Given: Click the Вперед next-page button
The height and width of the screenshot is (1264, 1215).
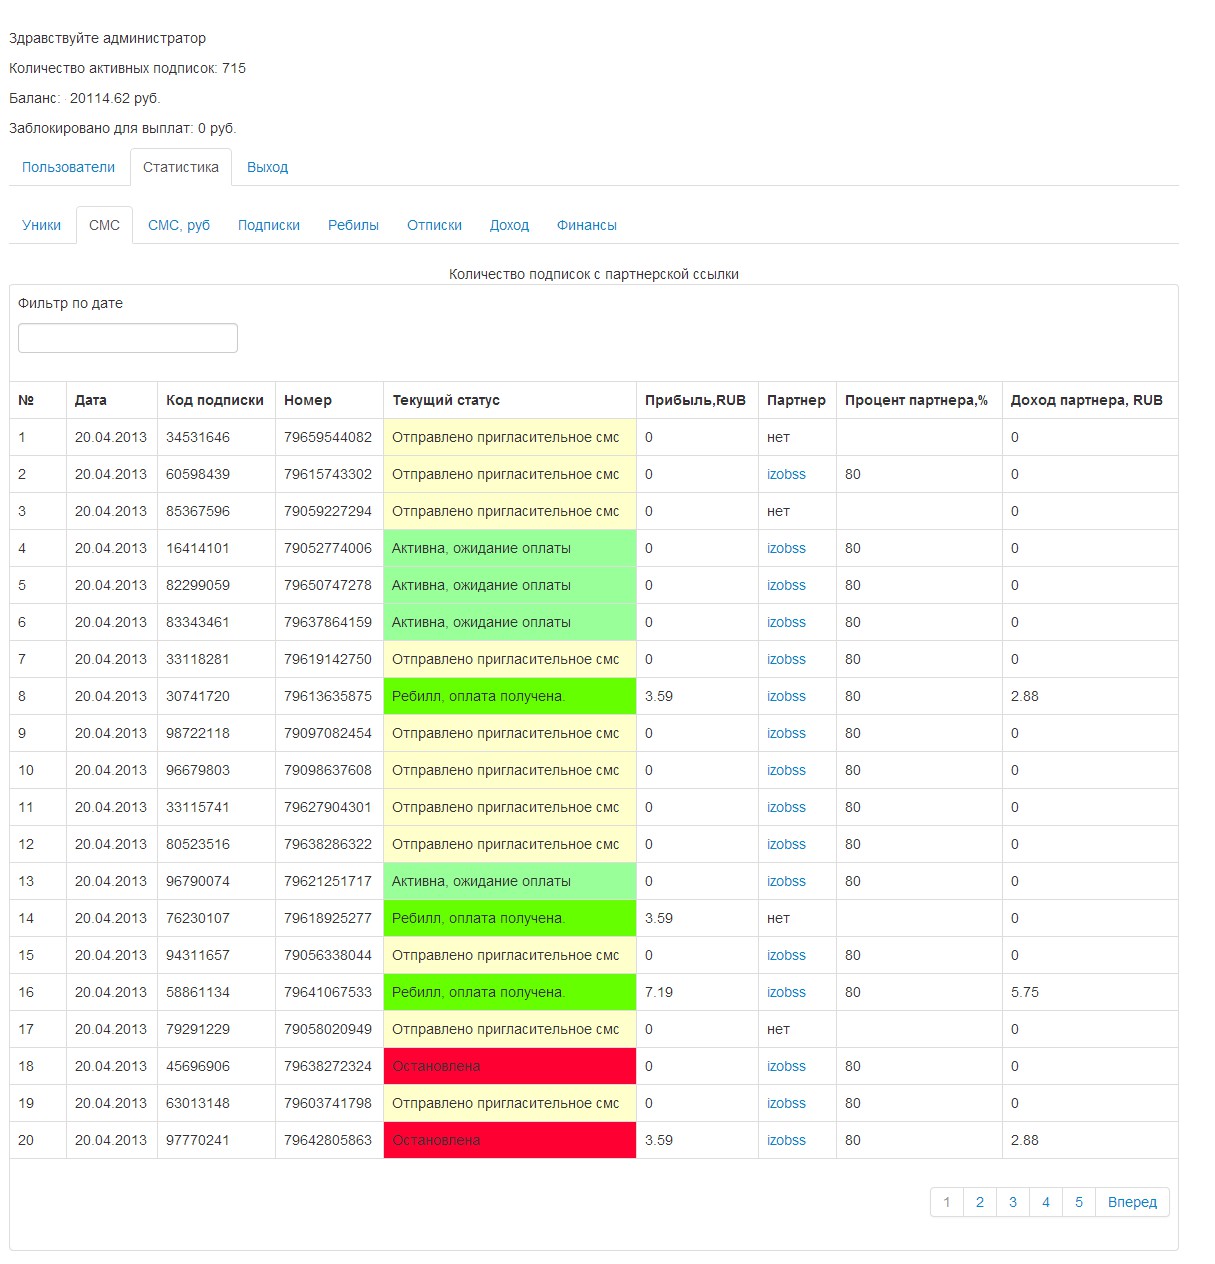Looking at the screenshot, I should pyautogui.click(x=1132, y=1202).
